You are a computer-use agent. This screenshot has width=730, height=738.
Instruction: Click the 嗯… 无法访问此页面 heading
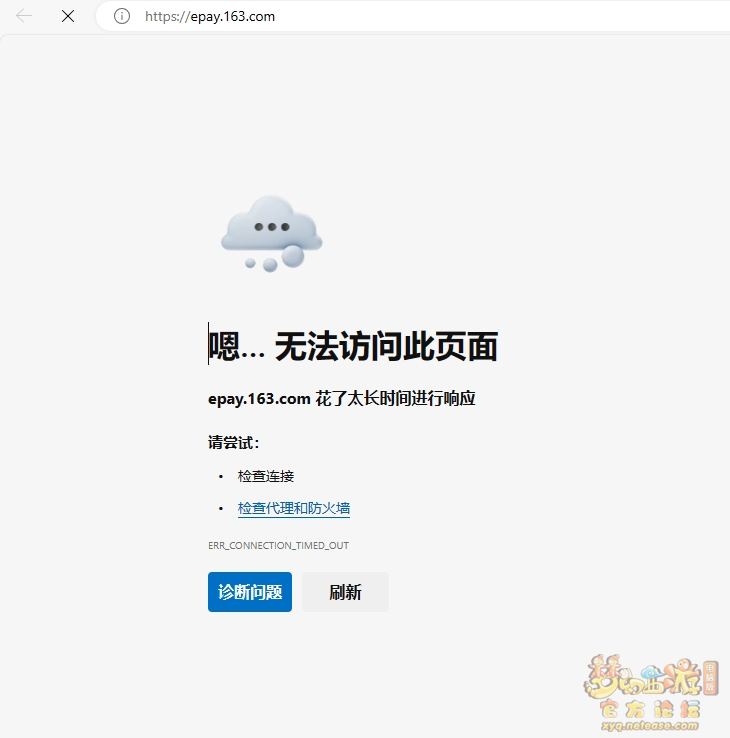pos(353,346)
